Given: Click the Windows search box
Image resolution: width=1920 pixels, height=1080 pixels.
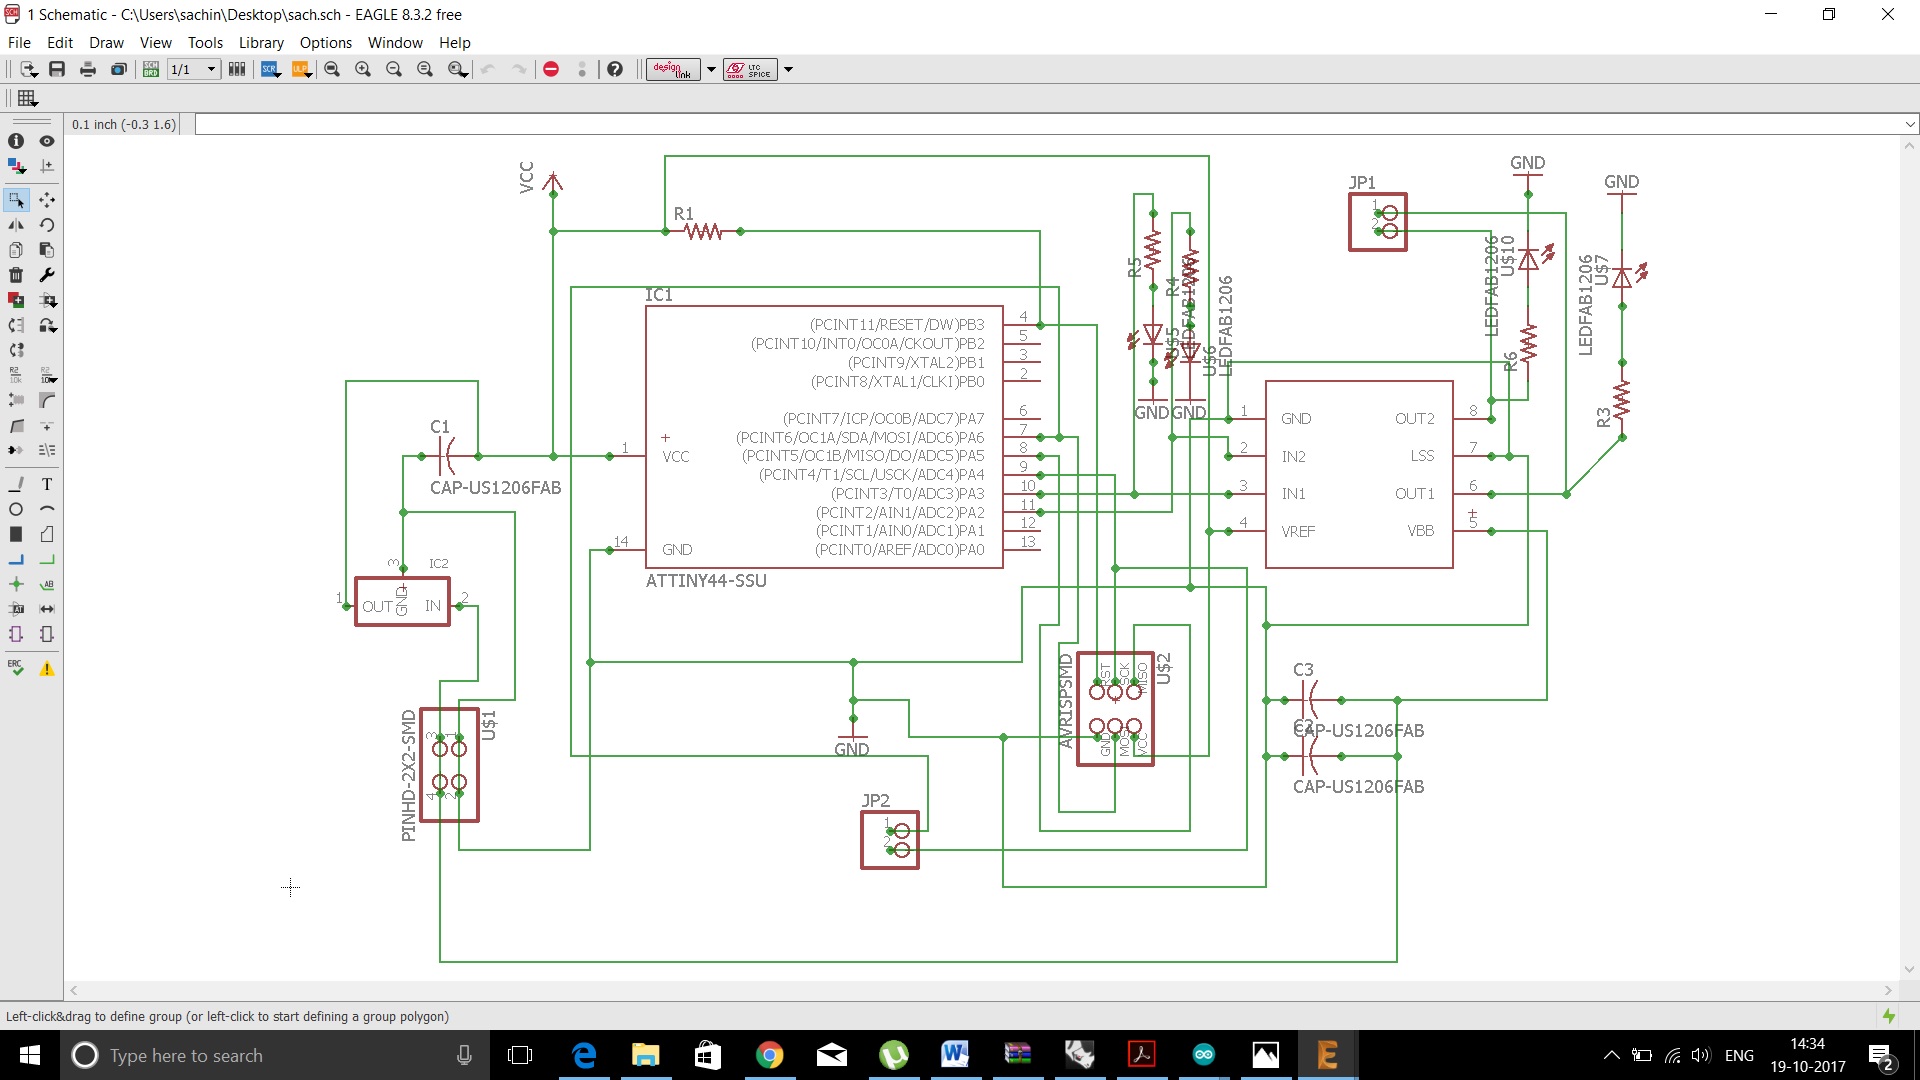Looking at the screenshot, I should pyautogui.click(x=275, y=1055).
